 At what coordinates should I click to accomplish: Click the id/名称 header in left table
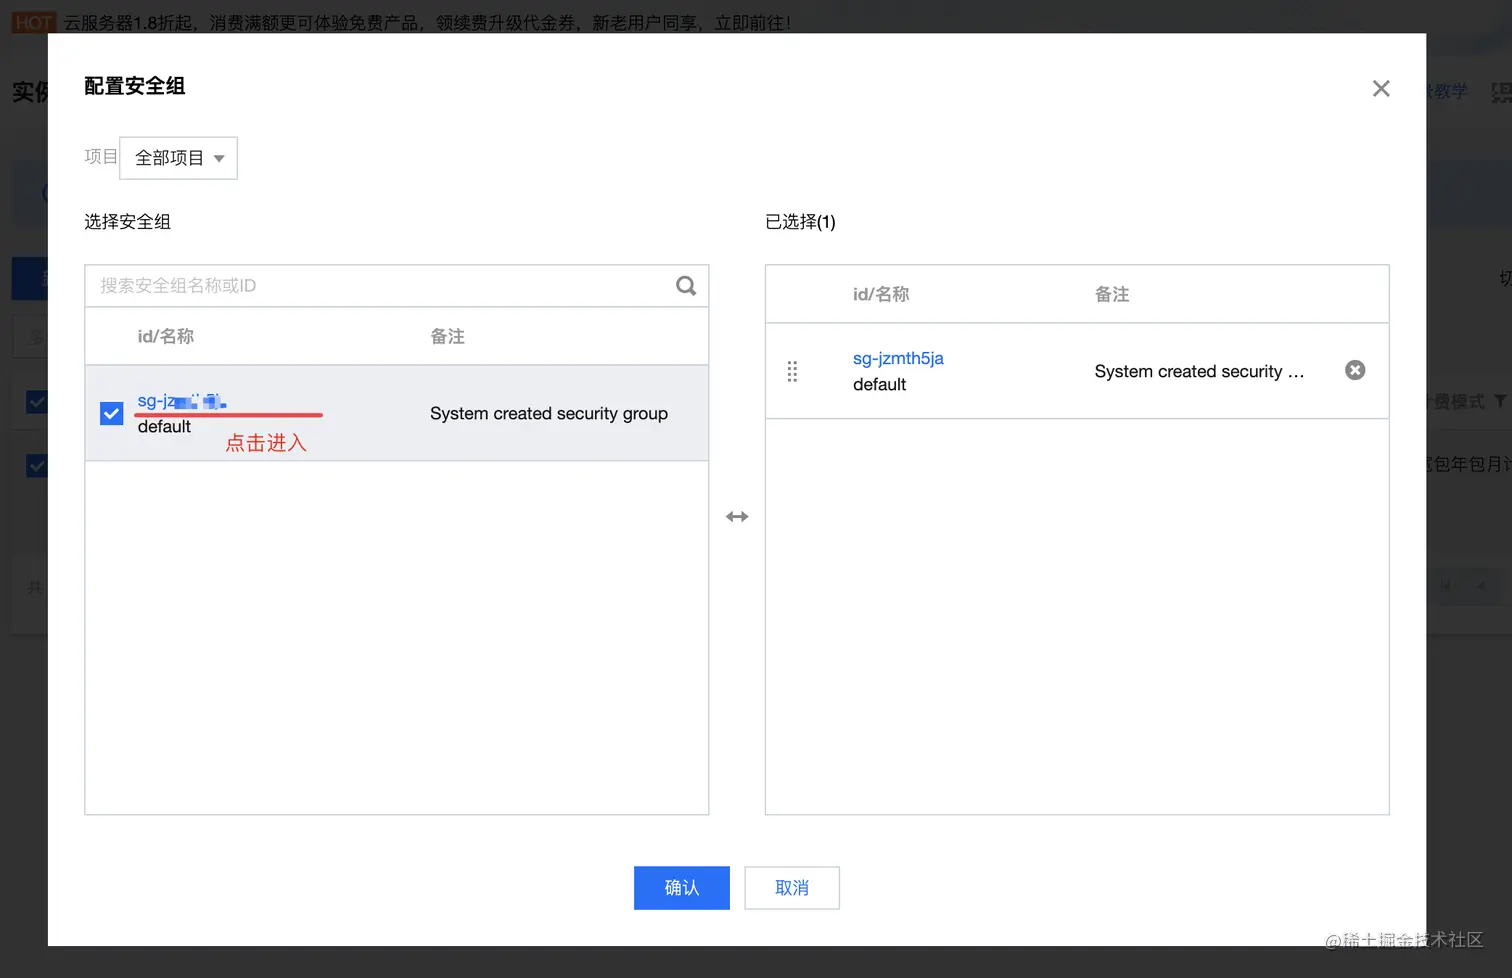coord(166,336)
